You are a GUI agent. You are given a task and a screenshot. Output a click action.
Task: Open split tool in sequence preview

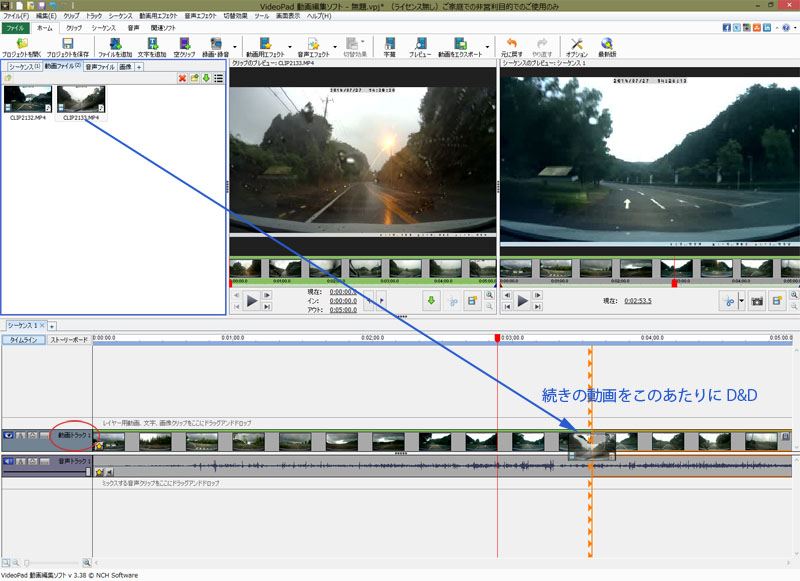pos(729,301)
